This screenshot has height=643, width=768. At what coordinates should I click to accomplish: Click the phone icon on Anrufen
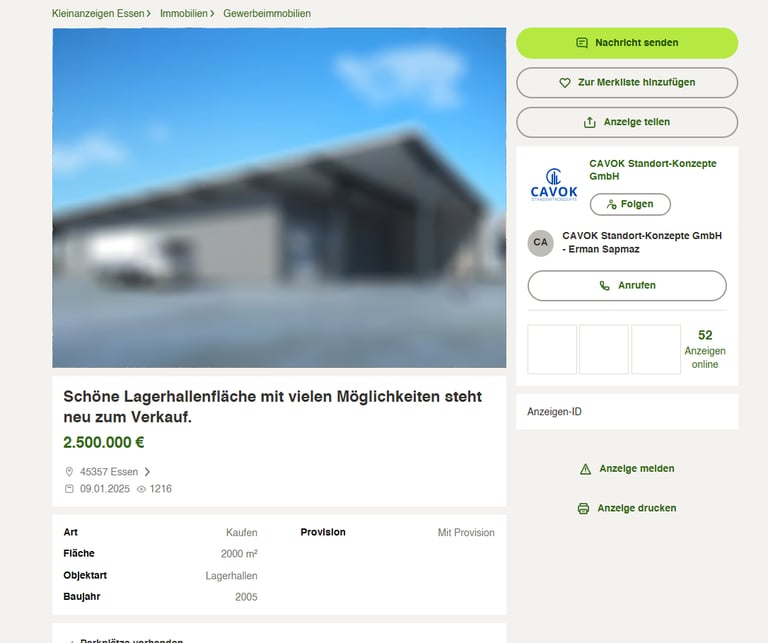click(x=605, y=286)
